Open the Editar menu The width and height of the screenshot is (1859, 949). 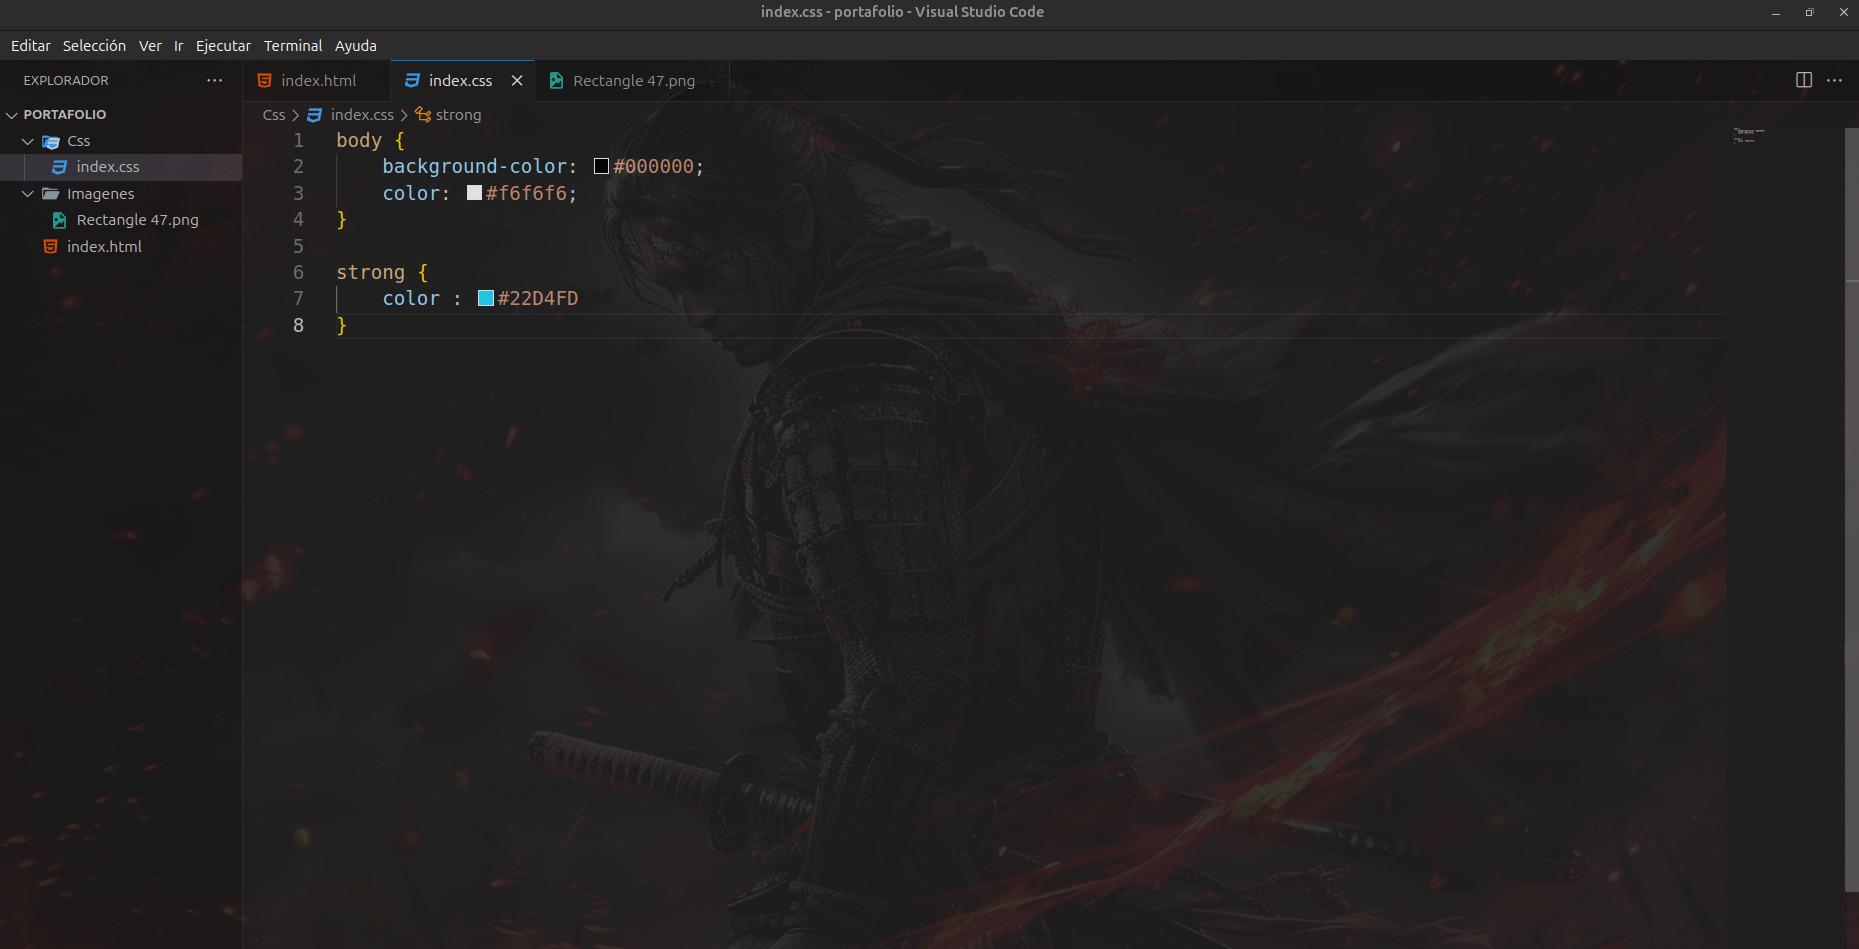coord(30,46)
